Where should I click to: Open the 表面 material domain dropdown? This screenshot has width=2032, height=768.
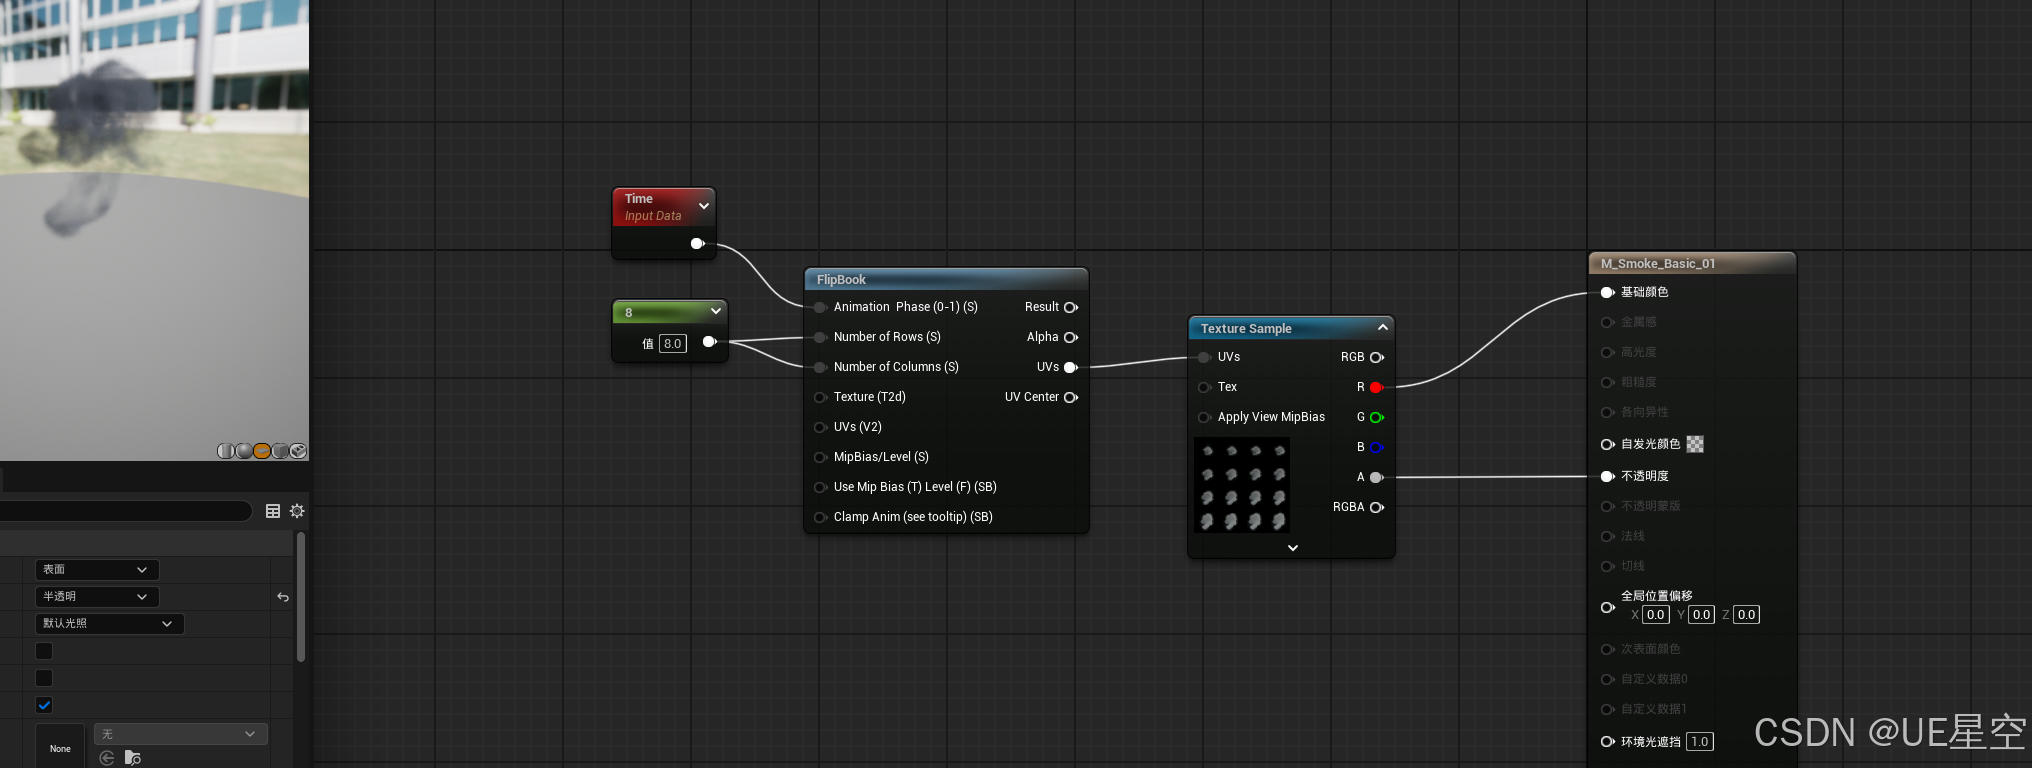point(97,570)
